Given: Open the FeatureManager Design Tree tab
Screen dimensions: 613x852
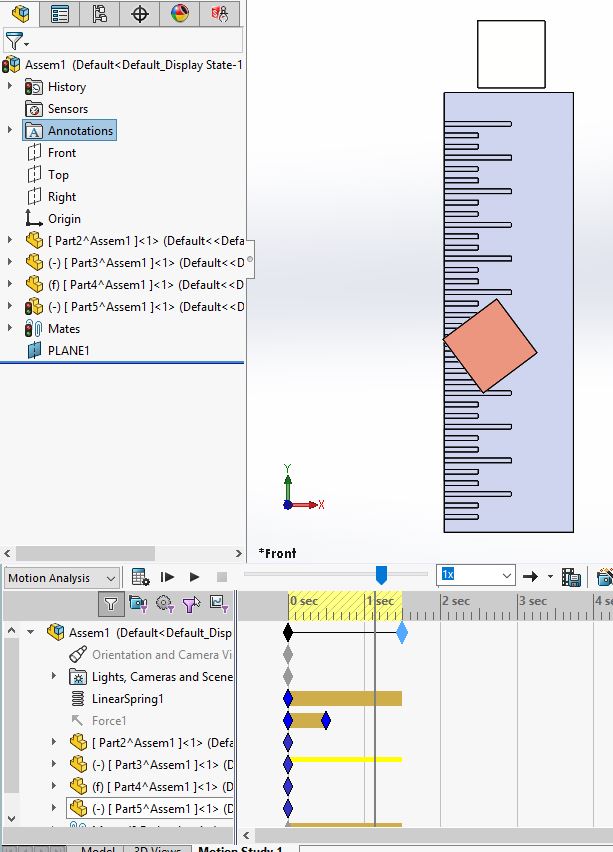Looking at the screenshot, I should click(20, 13).
